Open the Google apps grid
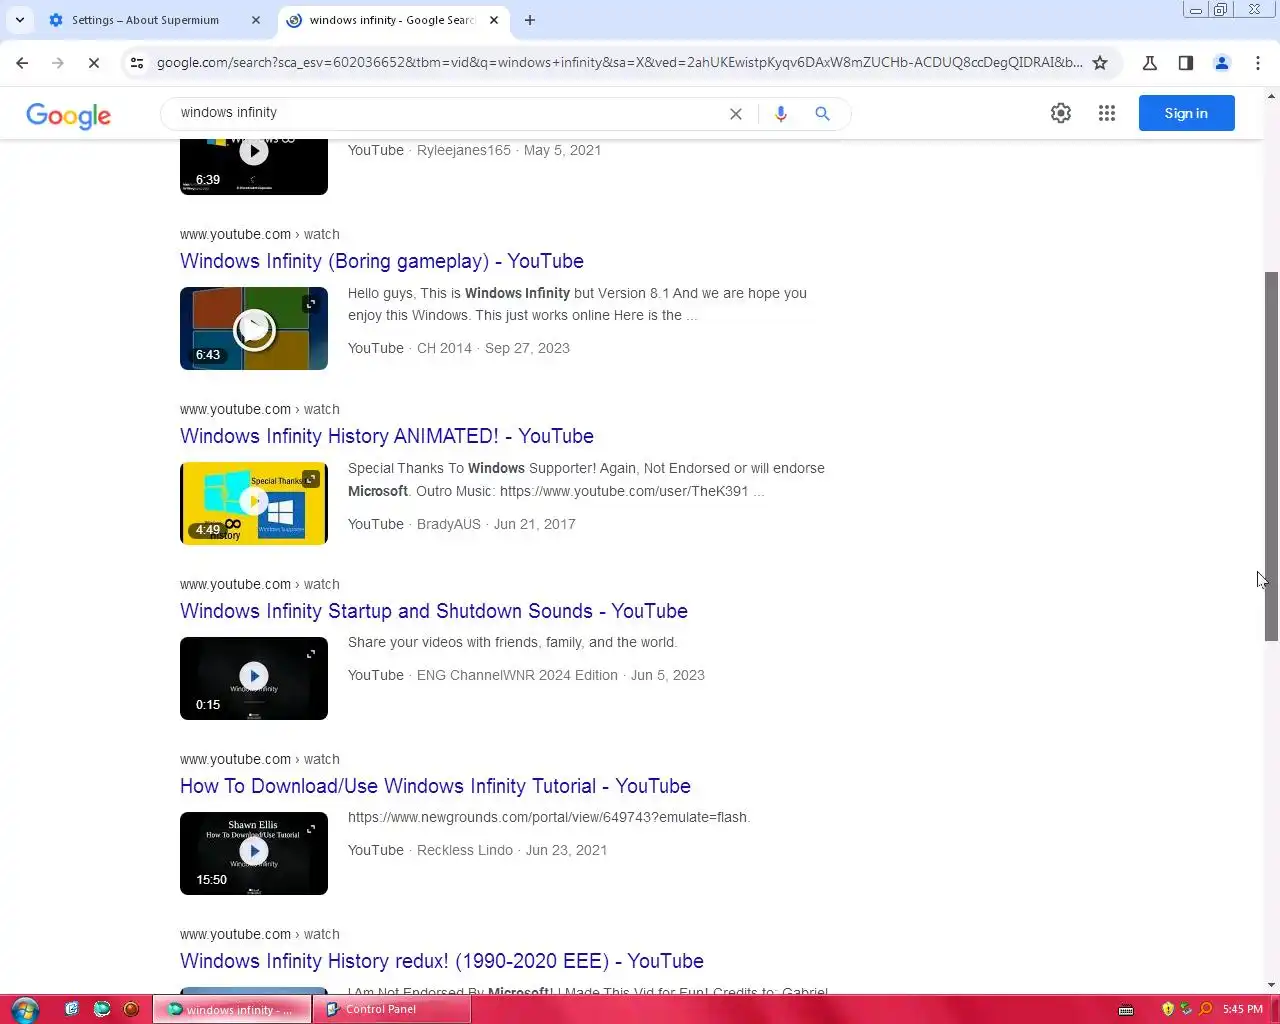The image size is (1280, 1024). click(1107, 113)
